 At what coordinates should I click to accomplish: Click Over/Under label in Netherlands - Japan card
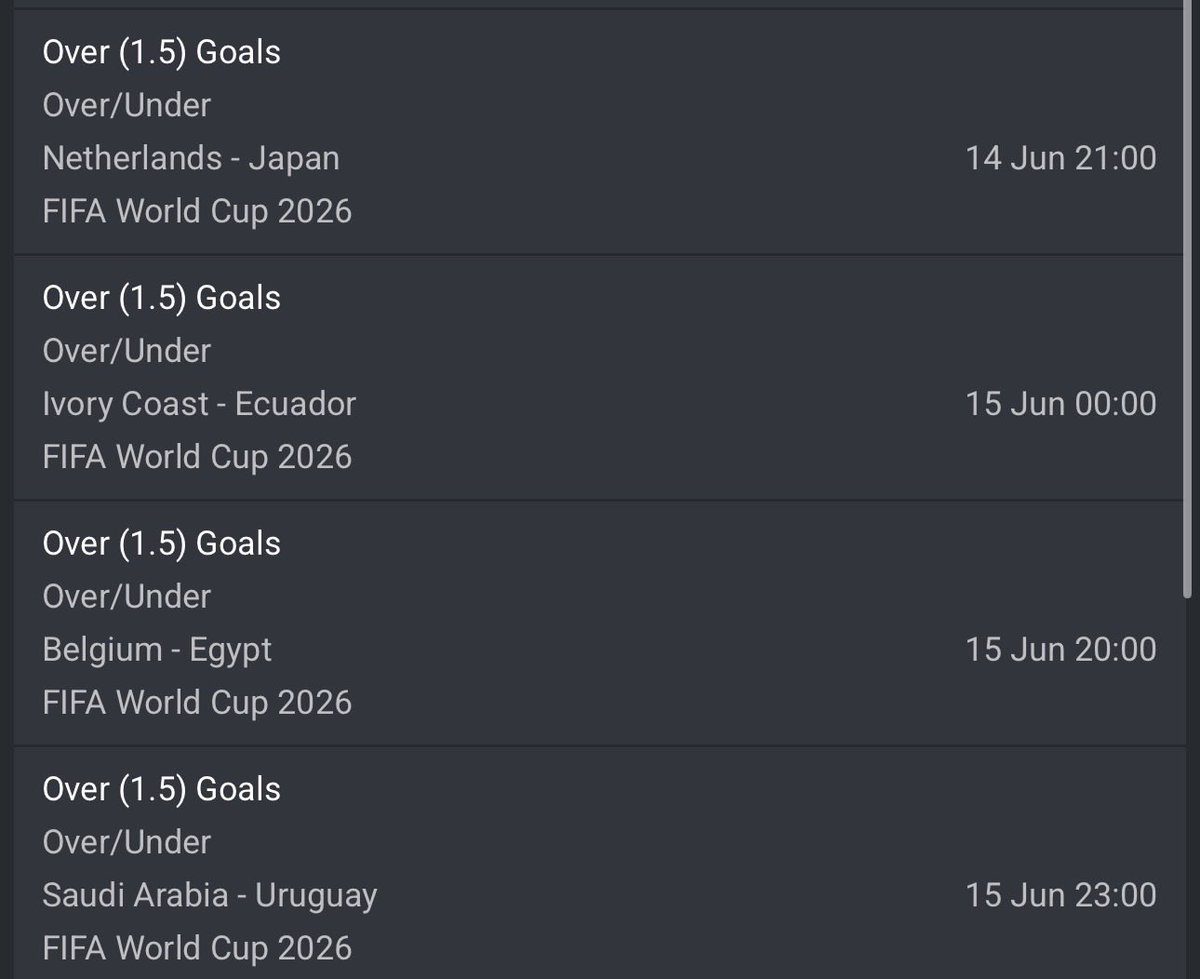pos(127,105)
